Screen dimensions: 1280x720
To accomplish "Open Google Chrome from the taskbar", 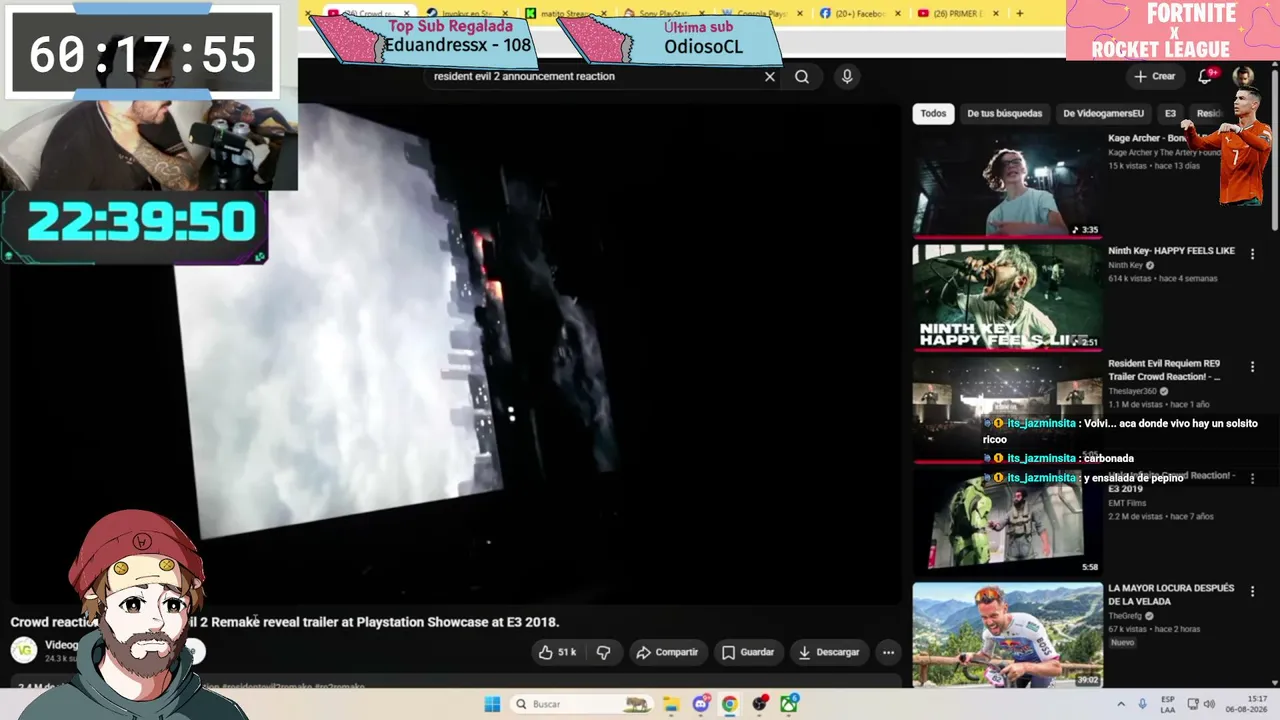I will tap(730, 704).
